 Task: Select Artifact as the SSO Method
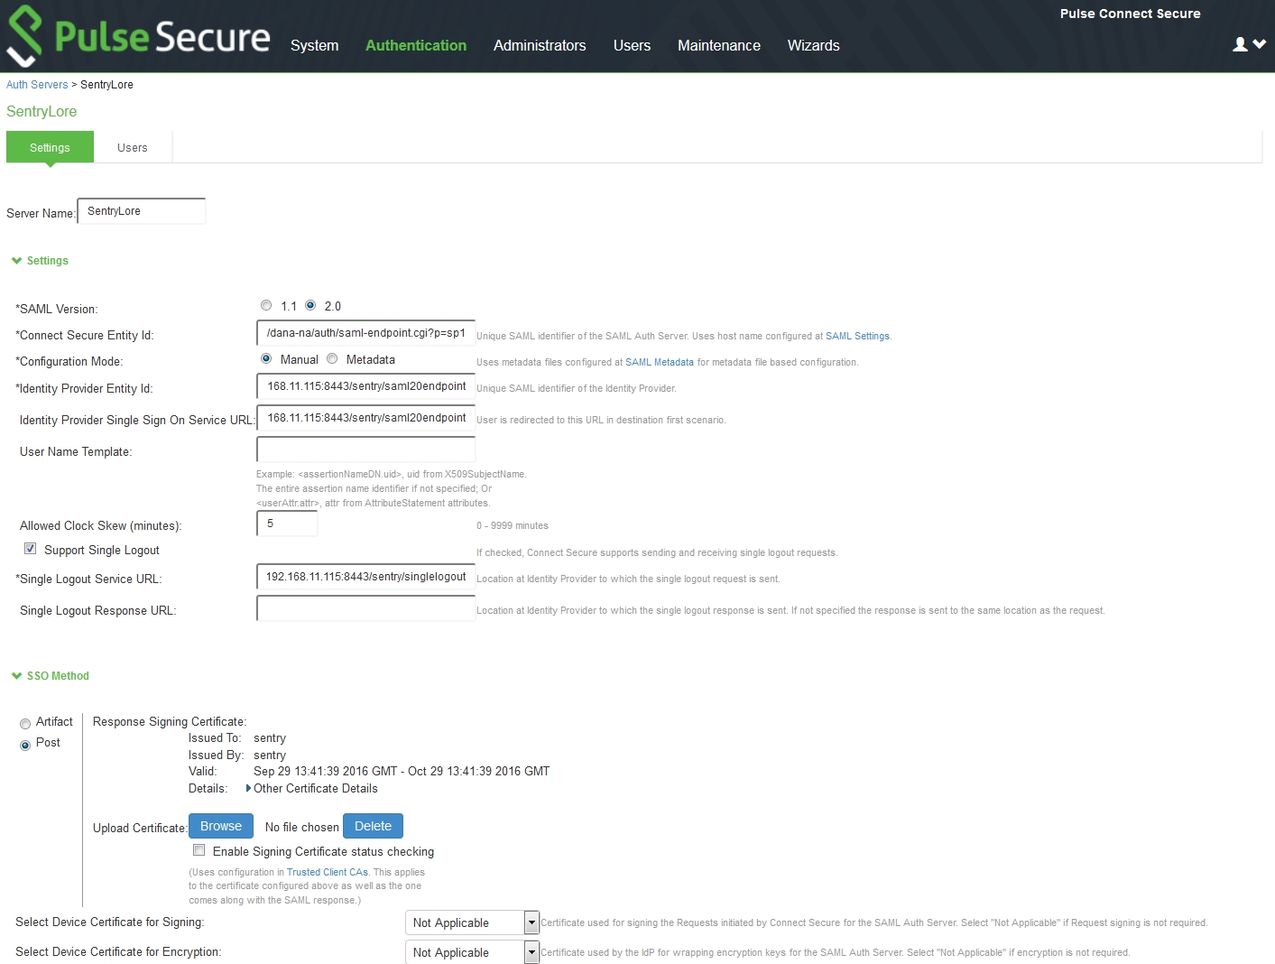pos(25,722)
